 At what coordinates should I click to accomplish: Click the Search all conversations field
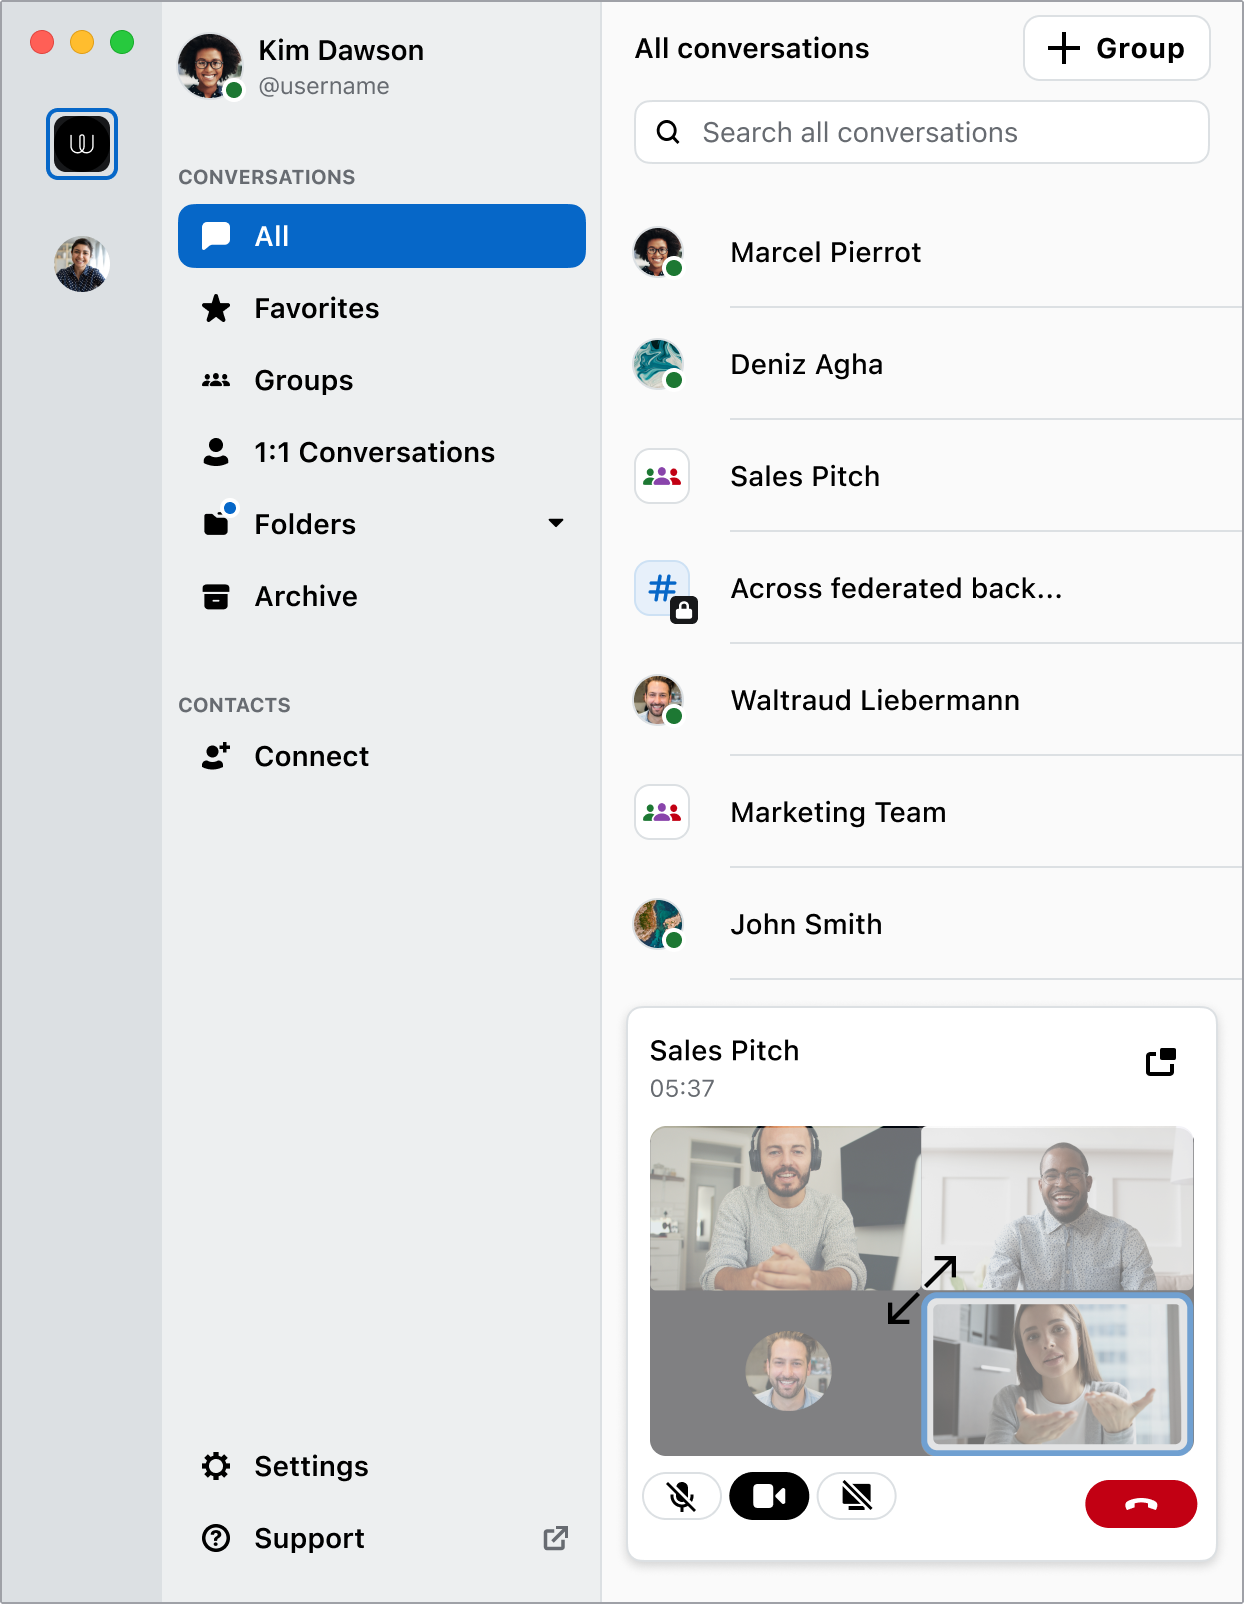[922, 132]
